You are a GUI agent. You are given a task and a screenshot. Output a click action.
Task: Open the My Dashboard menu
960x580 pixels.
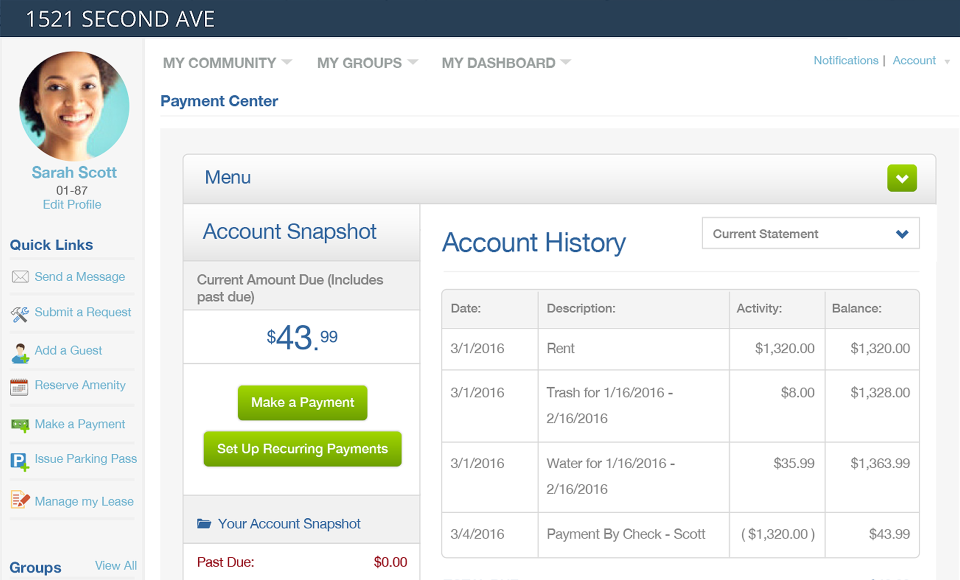(x=506, y=63)
